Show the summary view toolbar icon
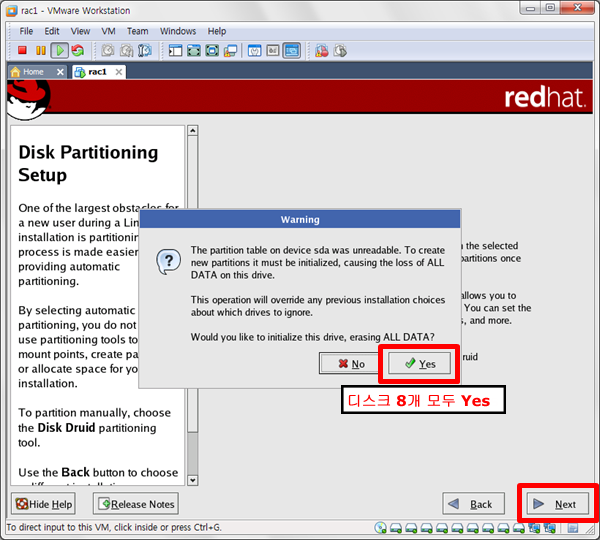The image size is (600, 540). [x=254, y=50]
